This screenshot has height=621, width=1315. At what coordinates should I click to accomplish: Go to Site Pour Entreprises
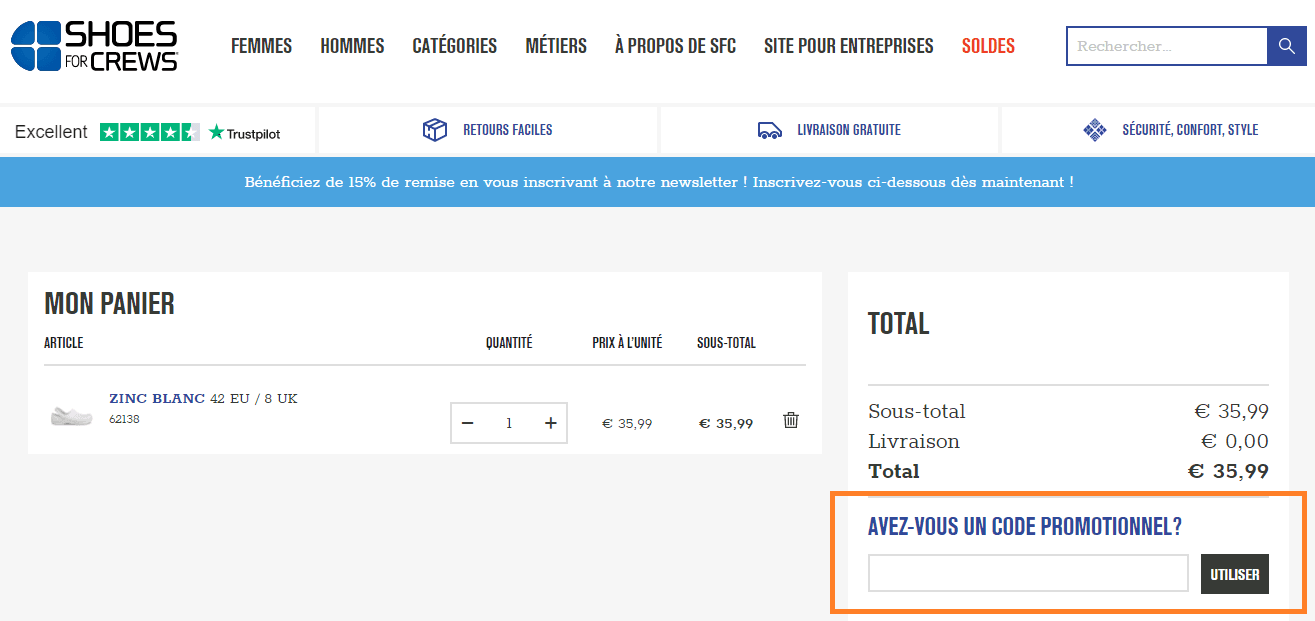tap(848, 45)
